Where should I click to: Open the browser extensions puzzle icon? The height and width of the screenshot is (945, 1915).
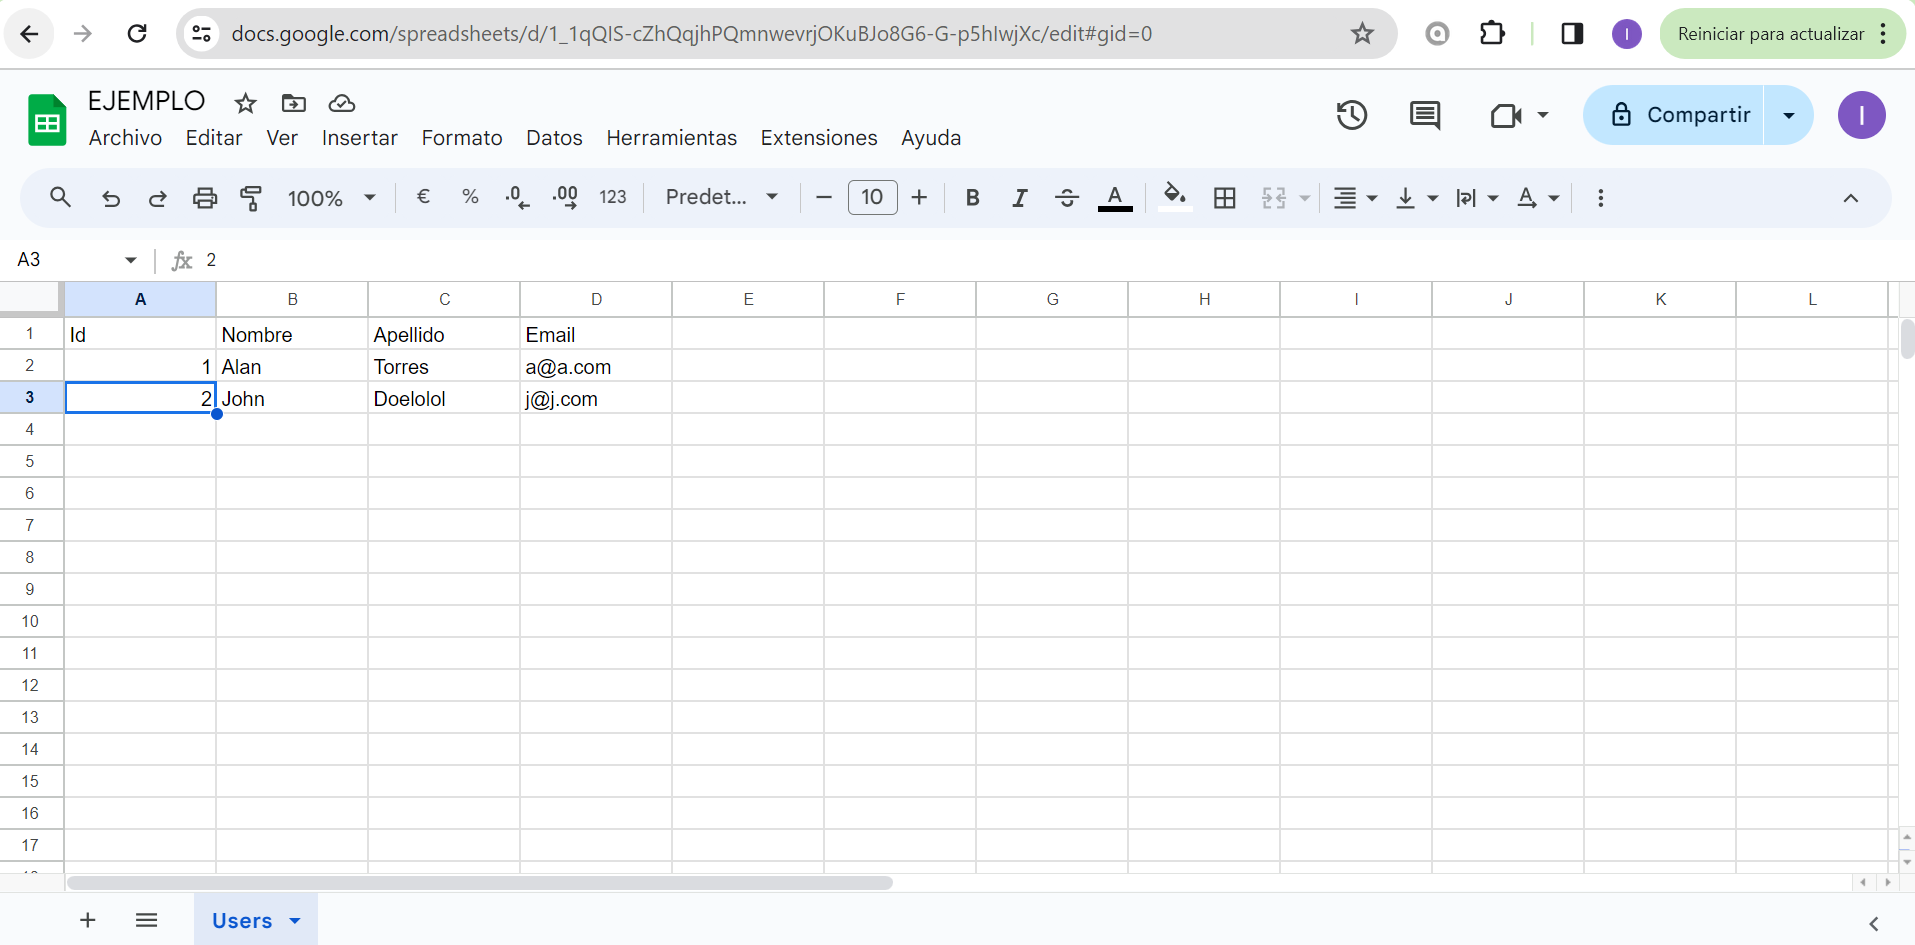pos(1492,34)
